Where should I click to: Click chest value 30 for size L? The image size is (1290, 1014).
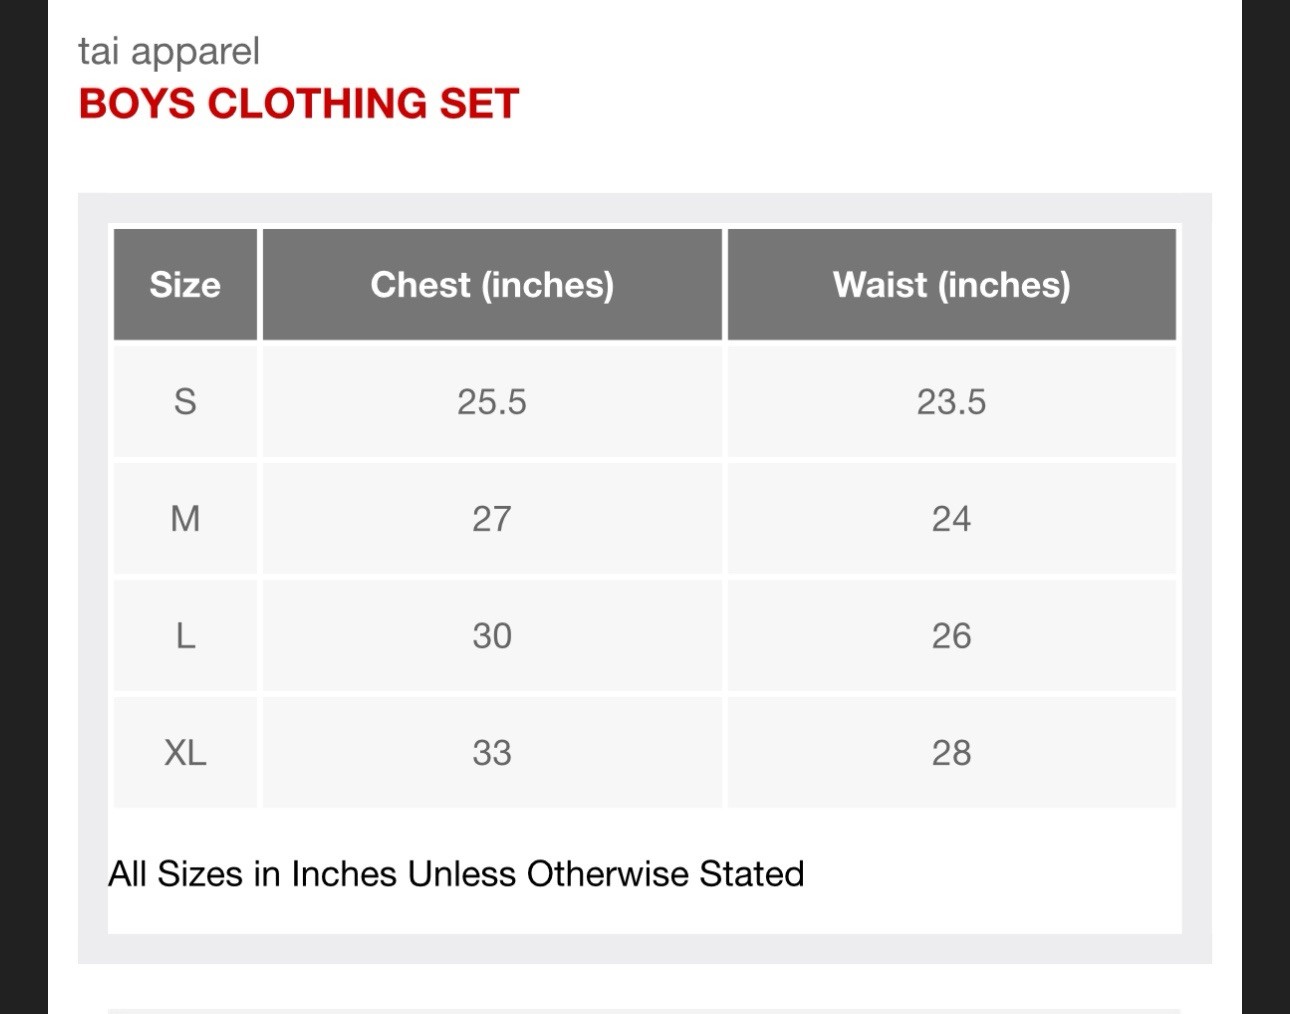pyautogui.click(x=492, y=635)
